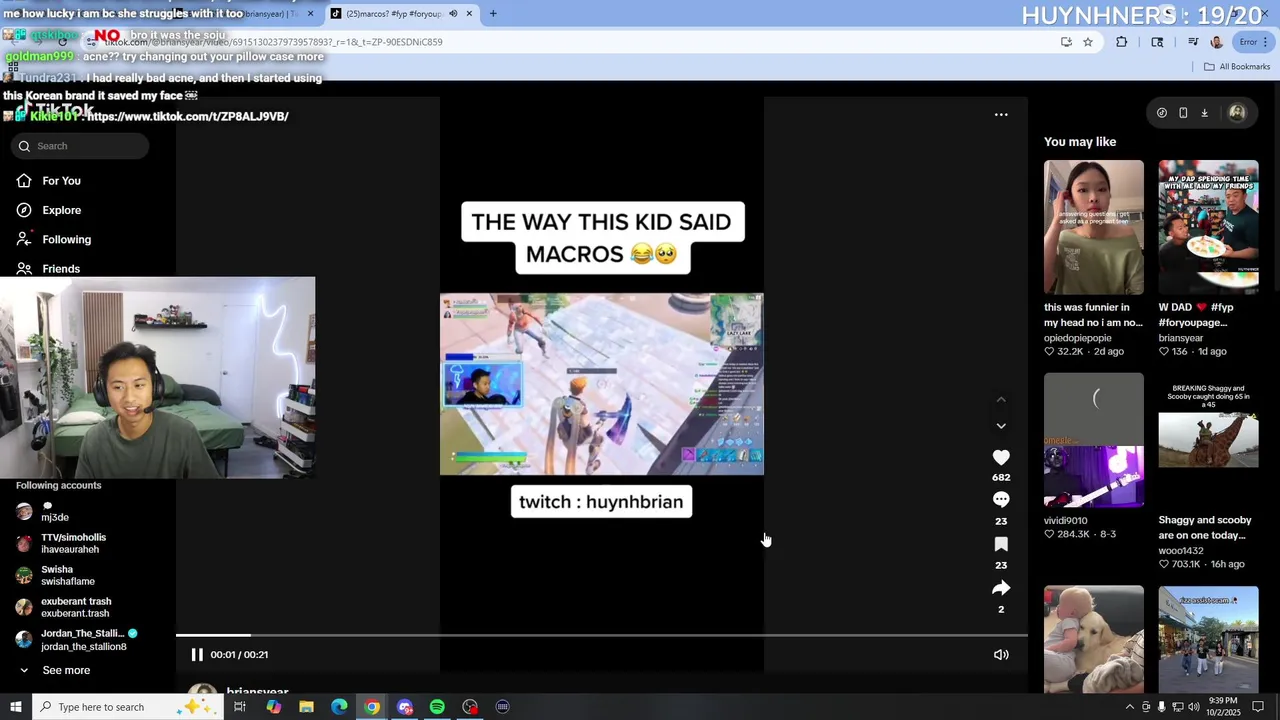Show hidden system tray icons

1130,707
